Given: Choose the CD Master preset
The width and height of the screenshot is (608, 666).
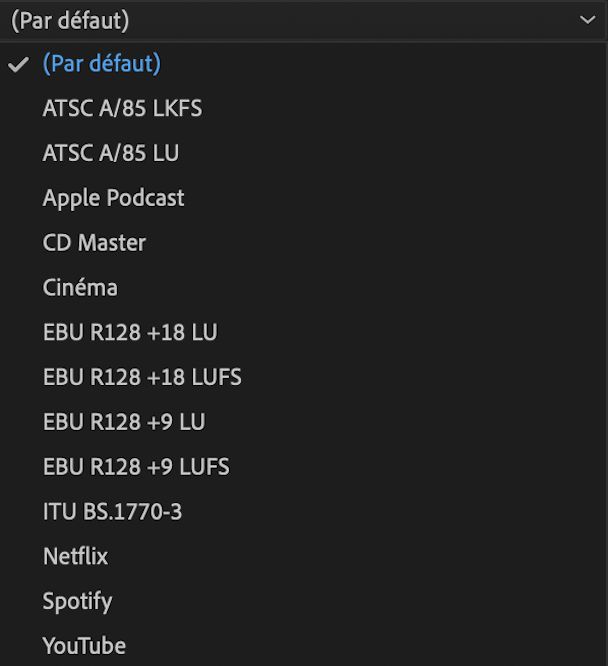Looking at the screenshot, I should tap(94, 243).
